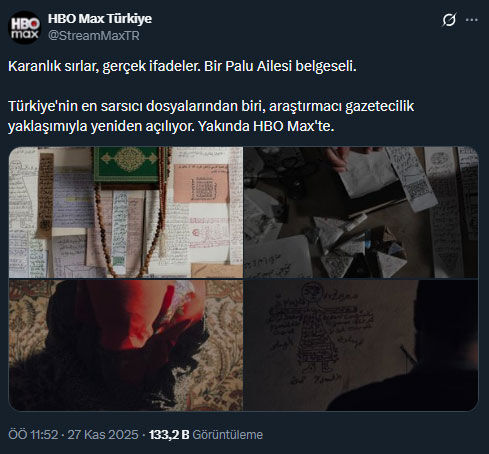Click the sentence 'Karanlık sırlar, gerçek ifadeler.'
The image size is (489, 454).
(x=104, y=66)
